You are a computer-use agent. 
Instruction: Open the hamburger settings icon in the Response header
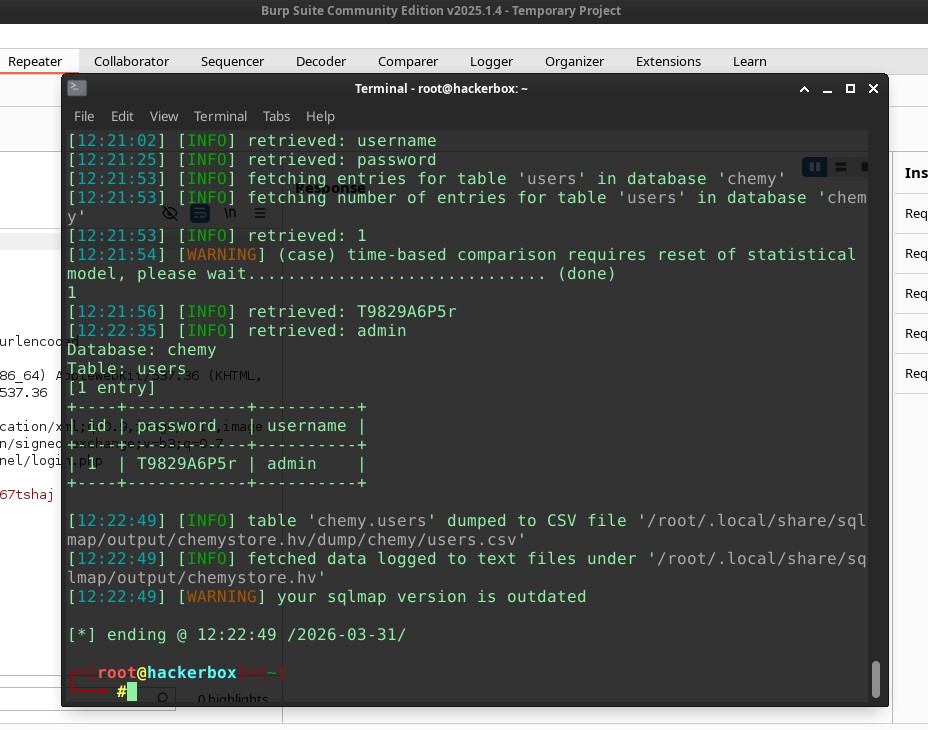click(260, 213)
